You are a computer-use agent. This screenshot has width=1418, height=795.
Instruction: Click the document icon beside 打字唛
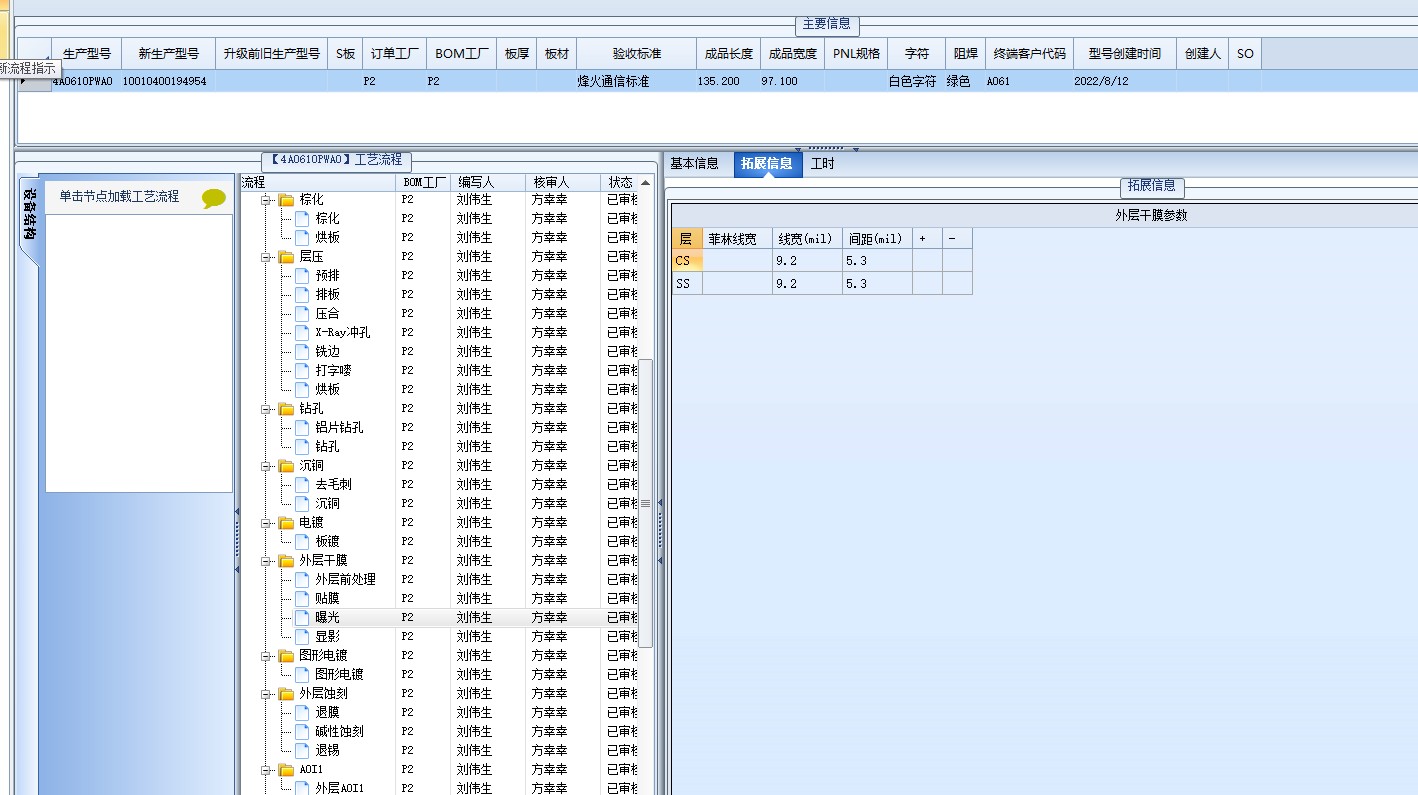pos(302,370)
